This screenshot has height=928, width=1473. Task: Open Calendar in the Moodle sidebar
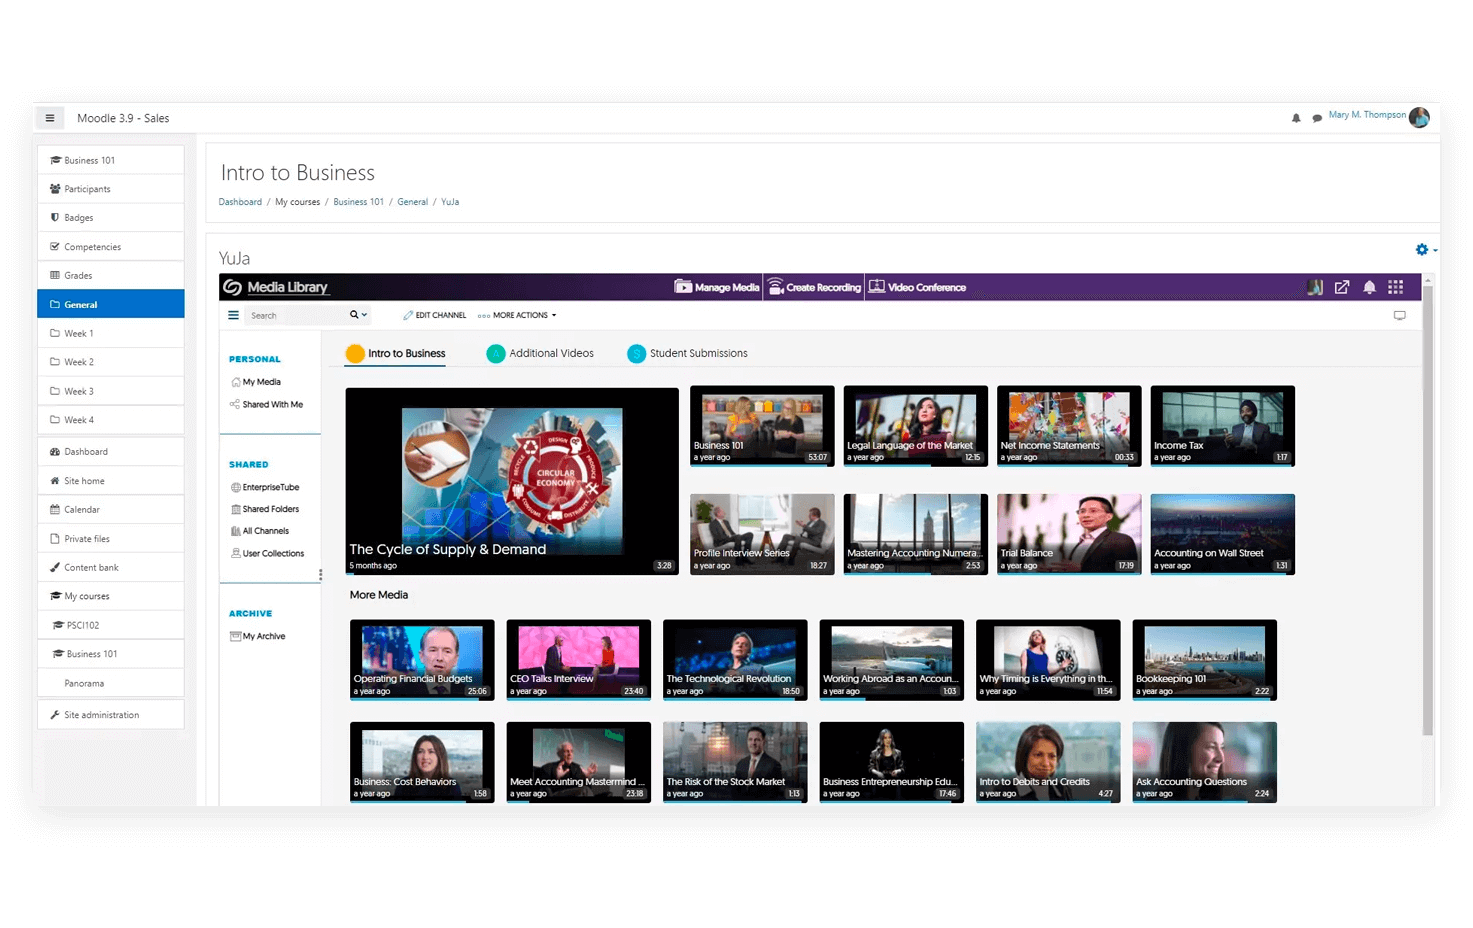tap(111, 509)
